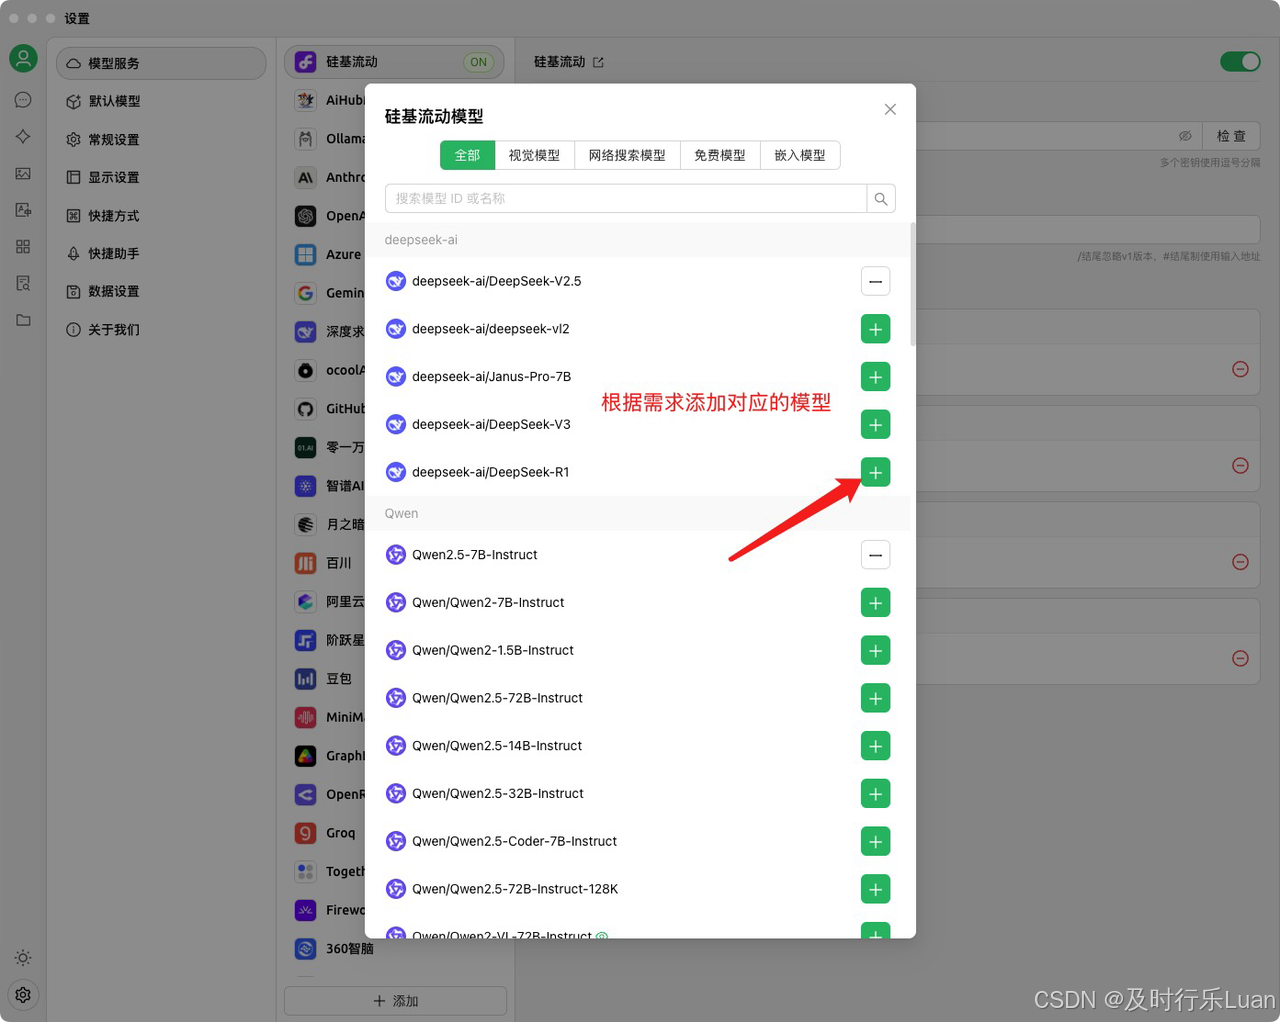The width and height of the screenshot is (1280, 1022).
Task: Click the Qwen group header
Action: click(401, 513)
